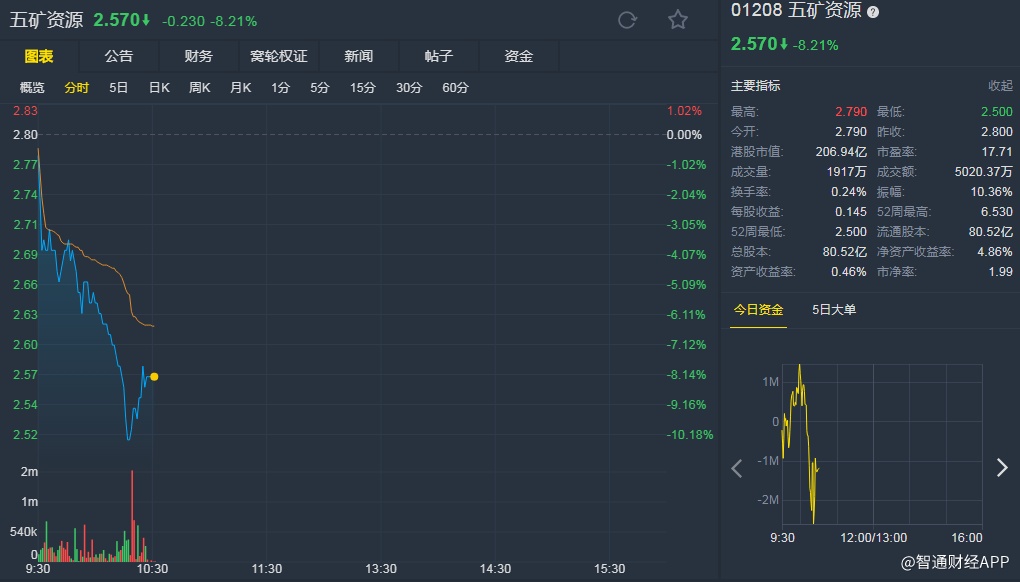Select the 新闻 tab
Screen dimensions: 1020x582
click(358, 56)
